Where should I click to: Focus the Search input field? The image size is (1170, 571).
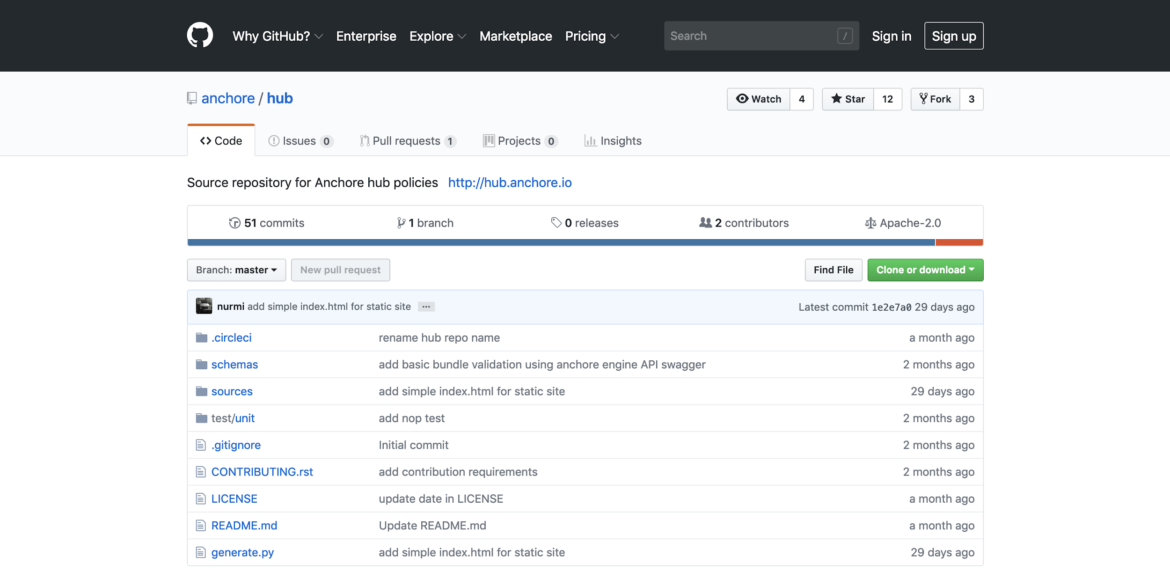point(761,36)
